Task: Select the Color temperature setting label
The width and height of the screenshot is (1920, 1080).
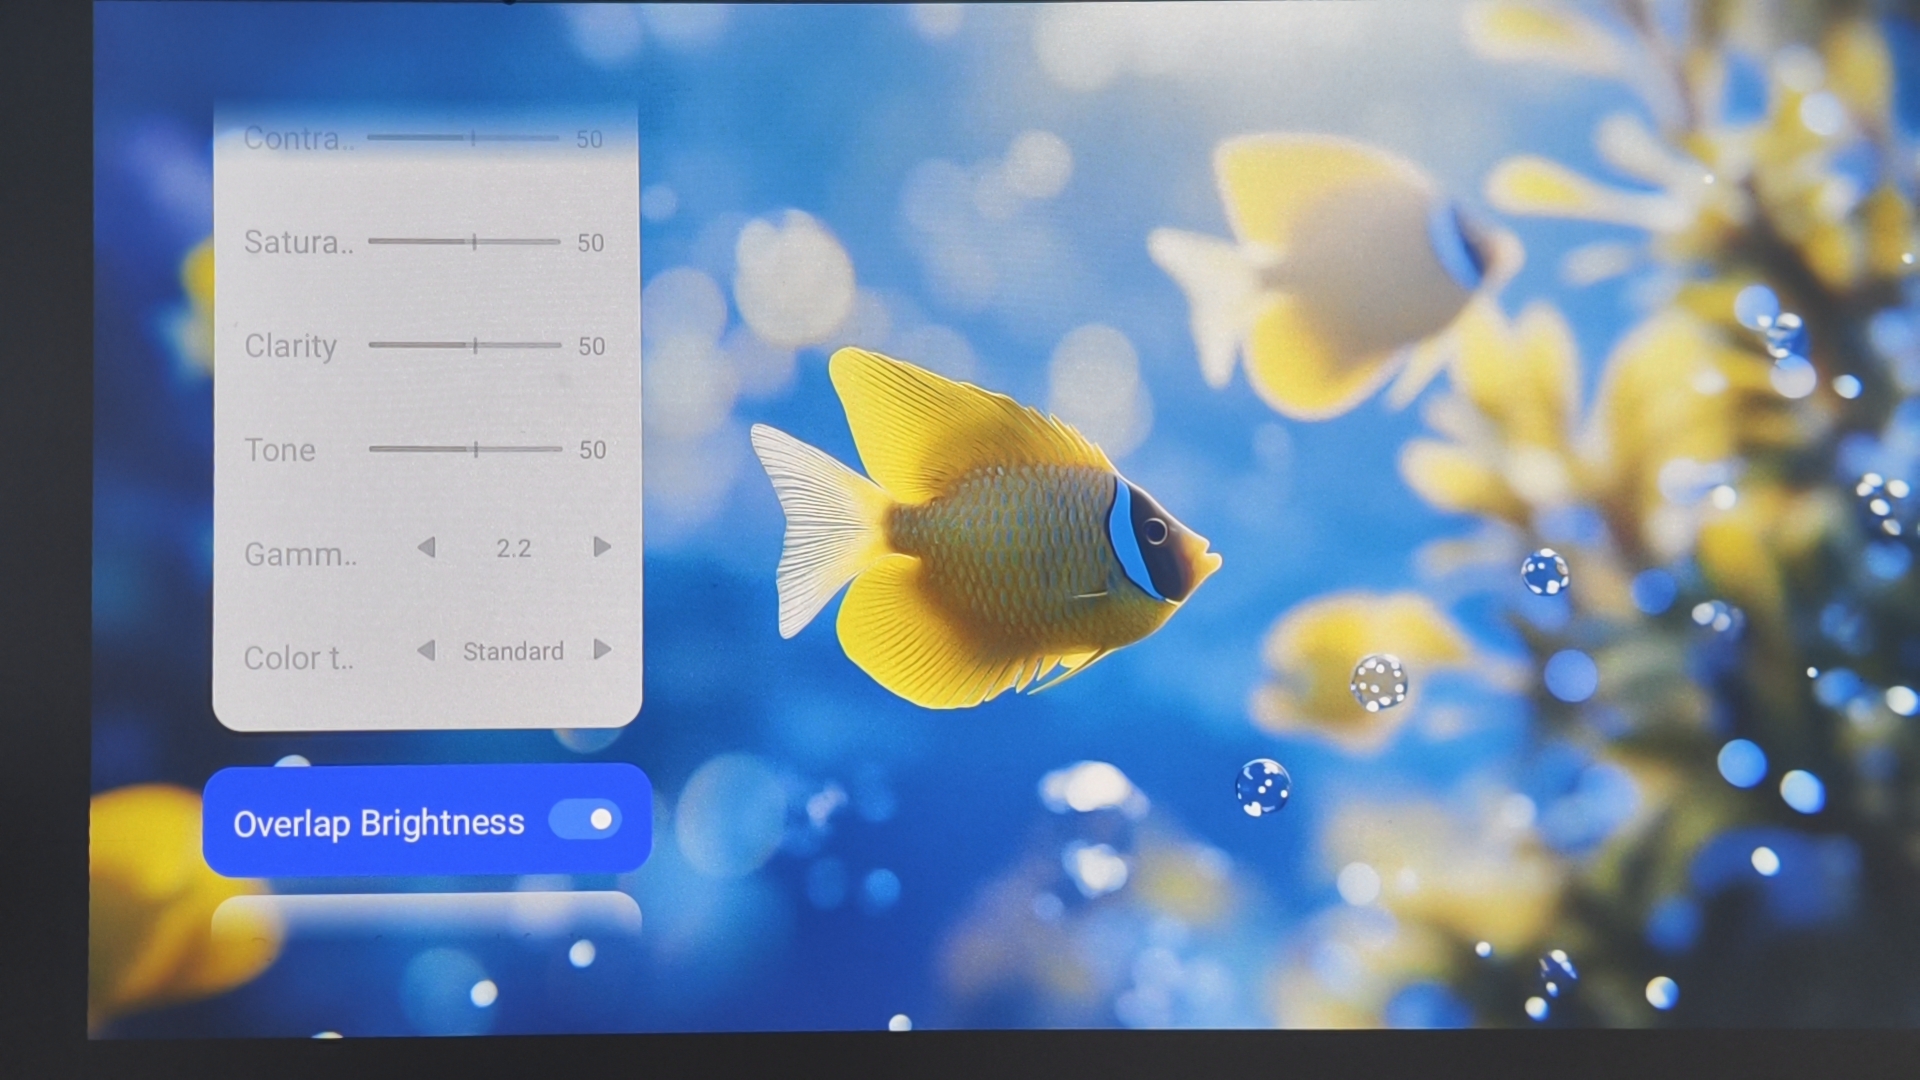Action: click(x=298, y=658)
